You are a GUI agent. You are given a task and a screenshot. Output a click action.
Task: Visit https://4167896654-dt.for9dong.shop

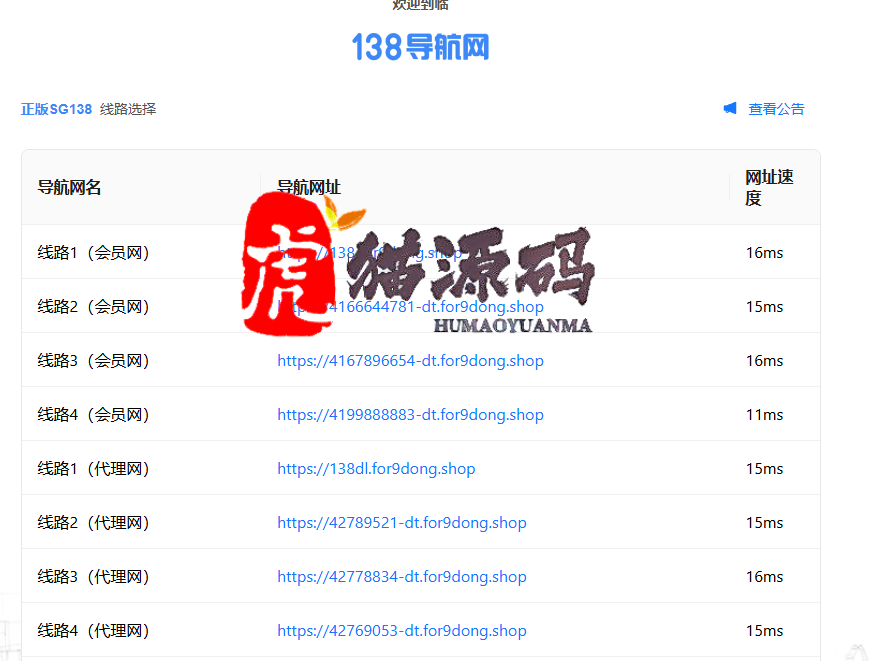point(410,361)
